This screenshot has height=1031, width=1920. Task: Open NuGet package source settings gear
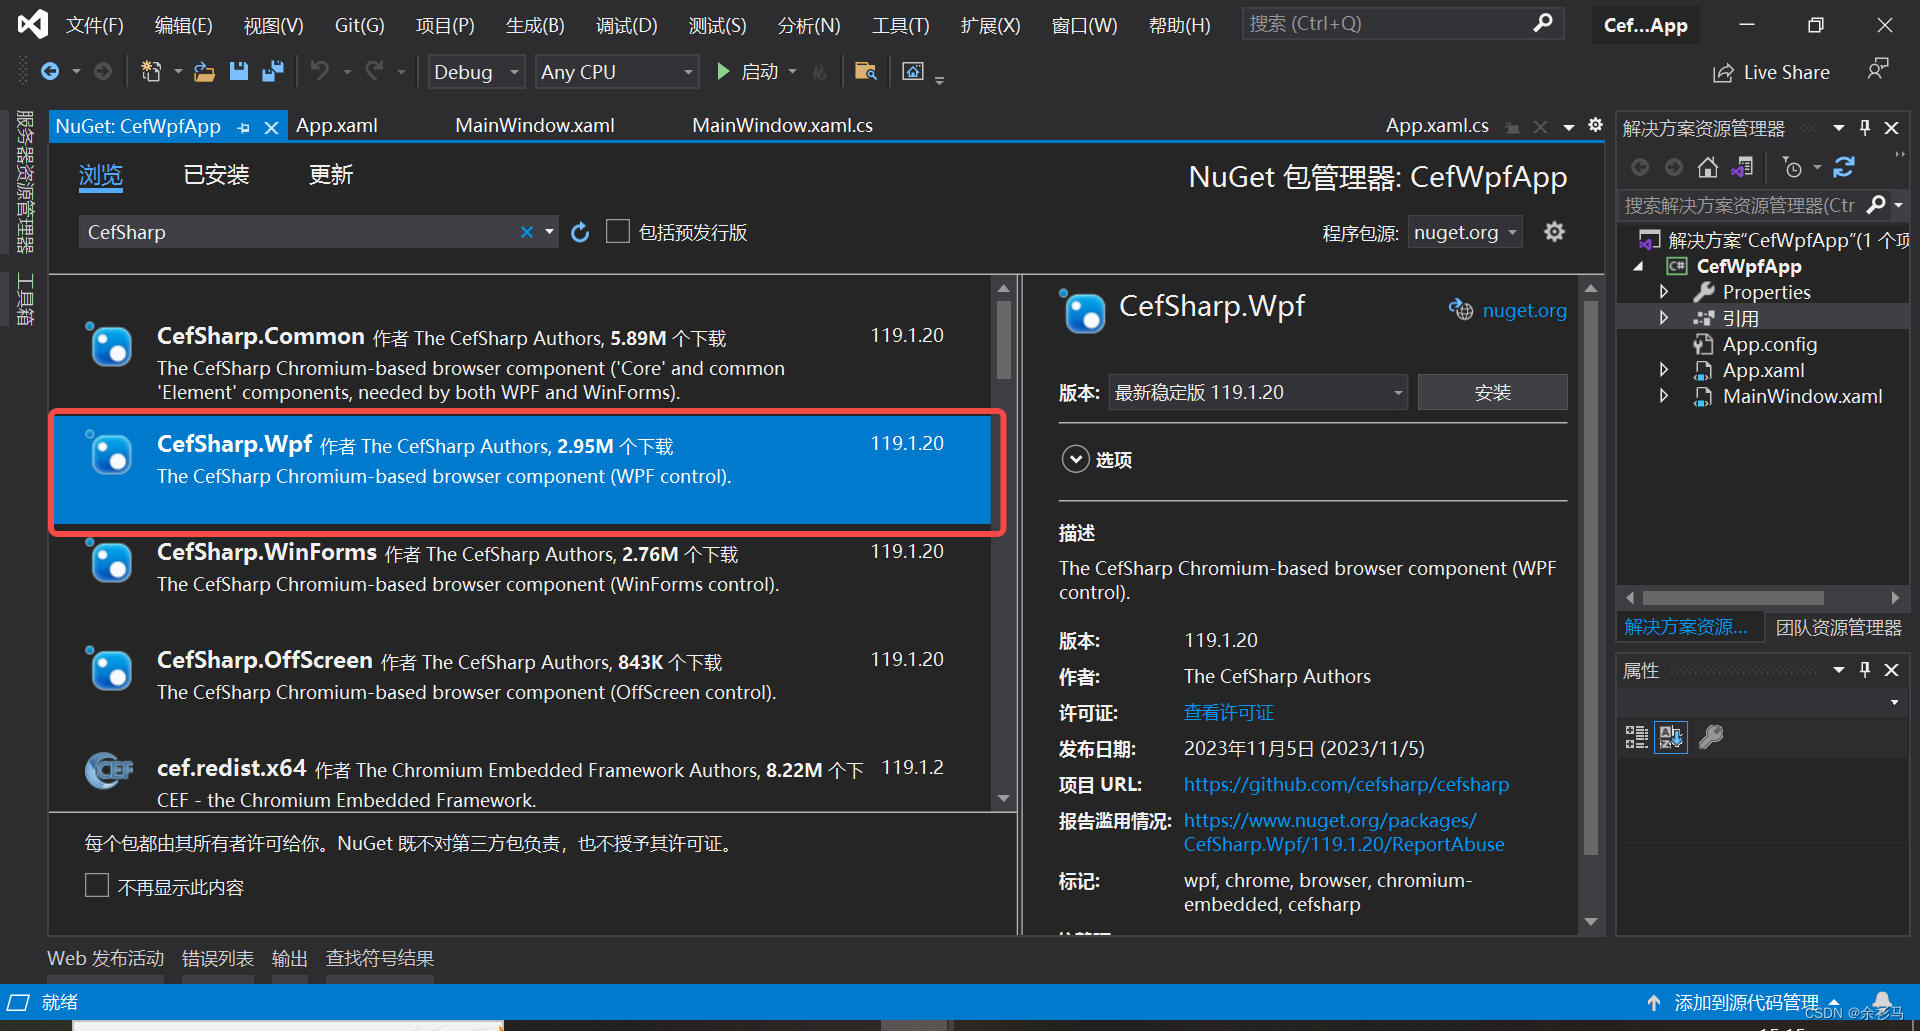(x=1554, y=231)
